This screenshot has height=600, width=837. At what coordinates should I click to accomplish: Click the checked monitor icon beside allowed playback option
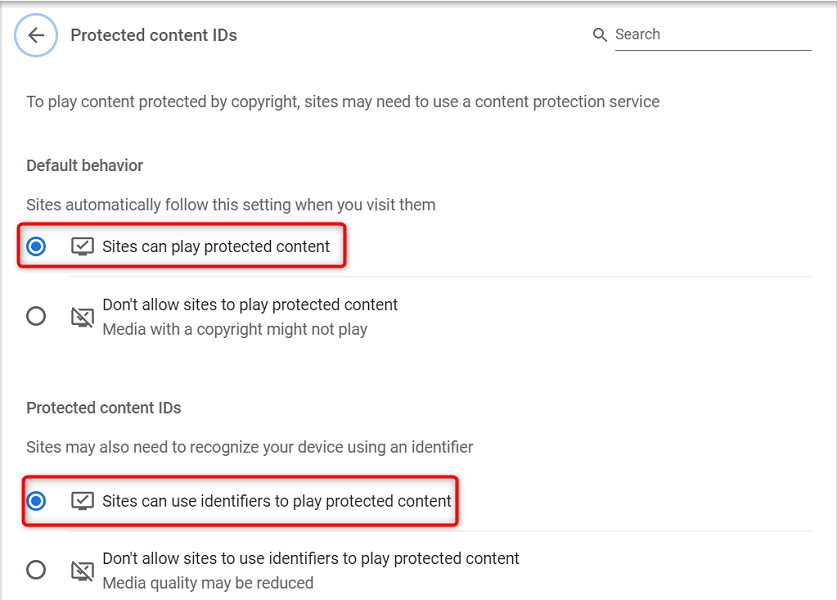click(82, 245)
